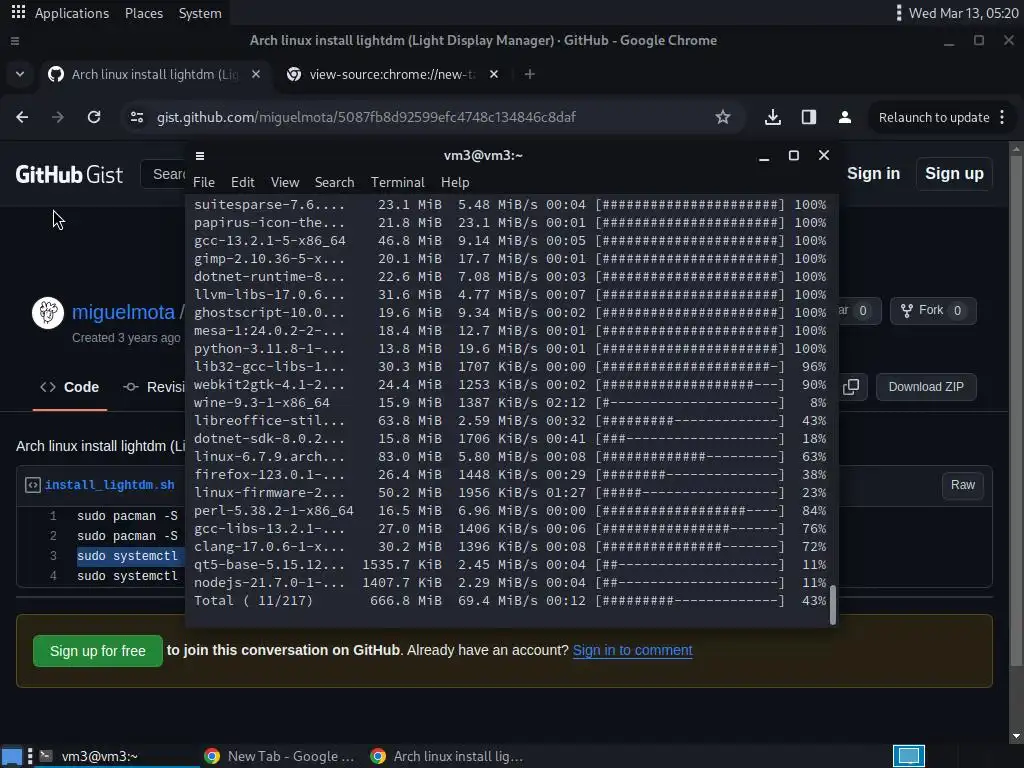Switch to the view-source:chrome://new-tab tab

coord(391,74)
